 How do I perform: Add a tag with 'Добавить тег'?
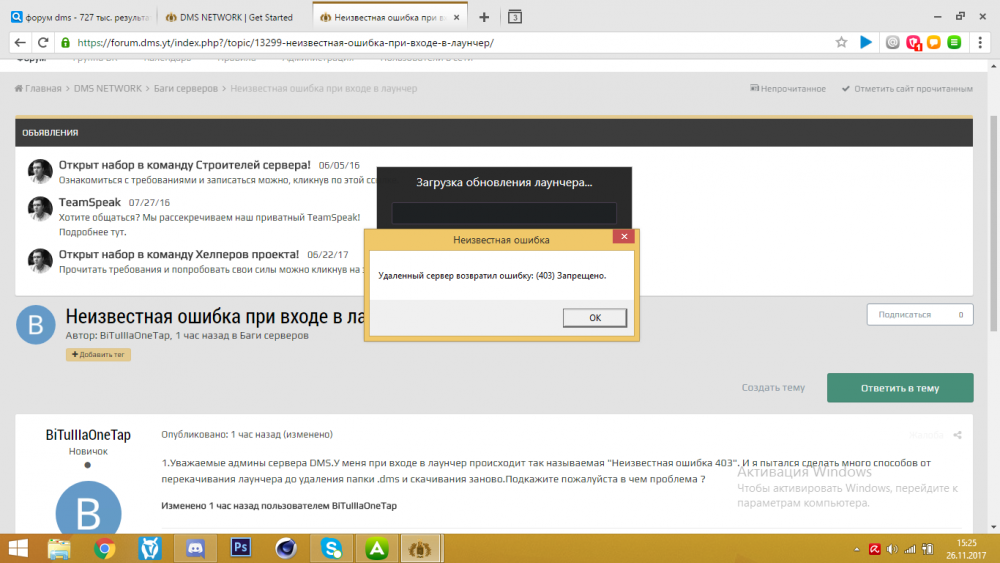(x=98, y=355)
